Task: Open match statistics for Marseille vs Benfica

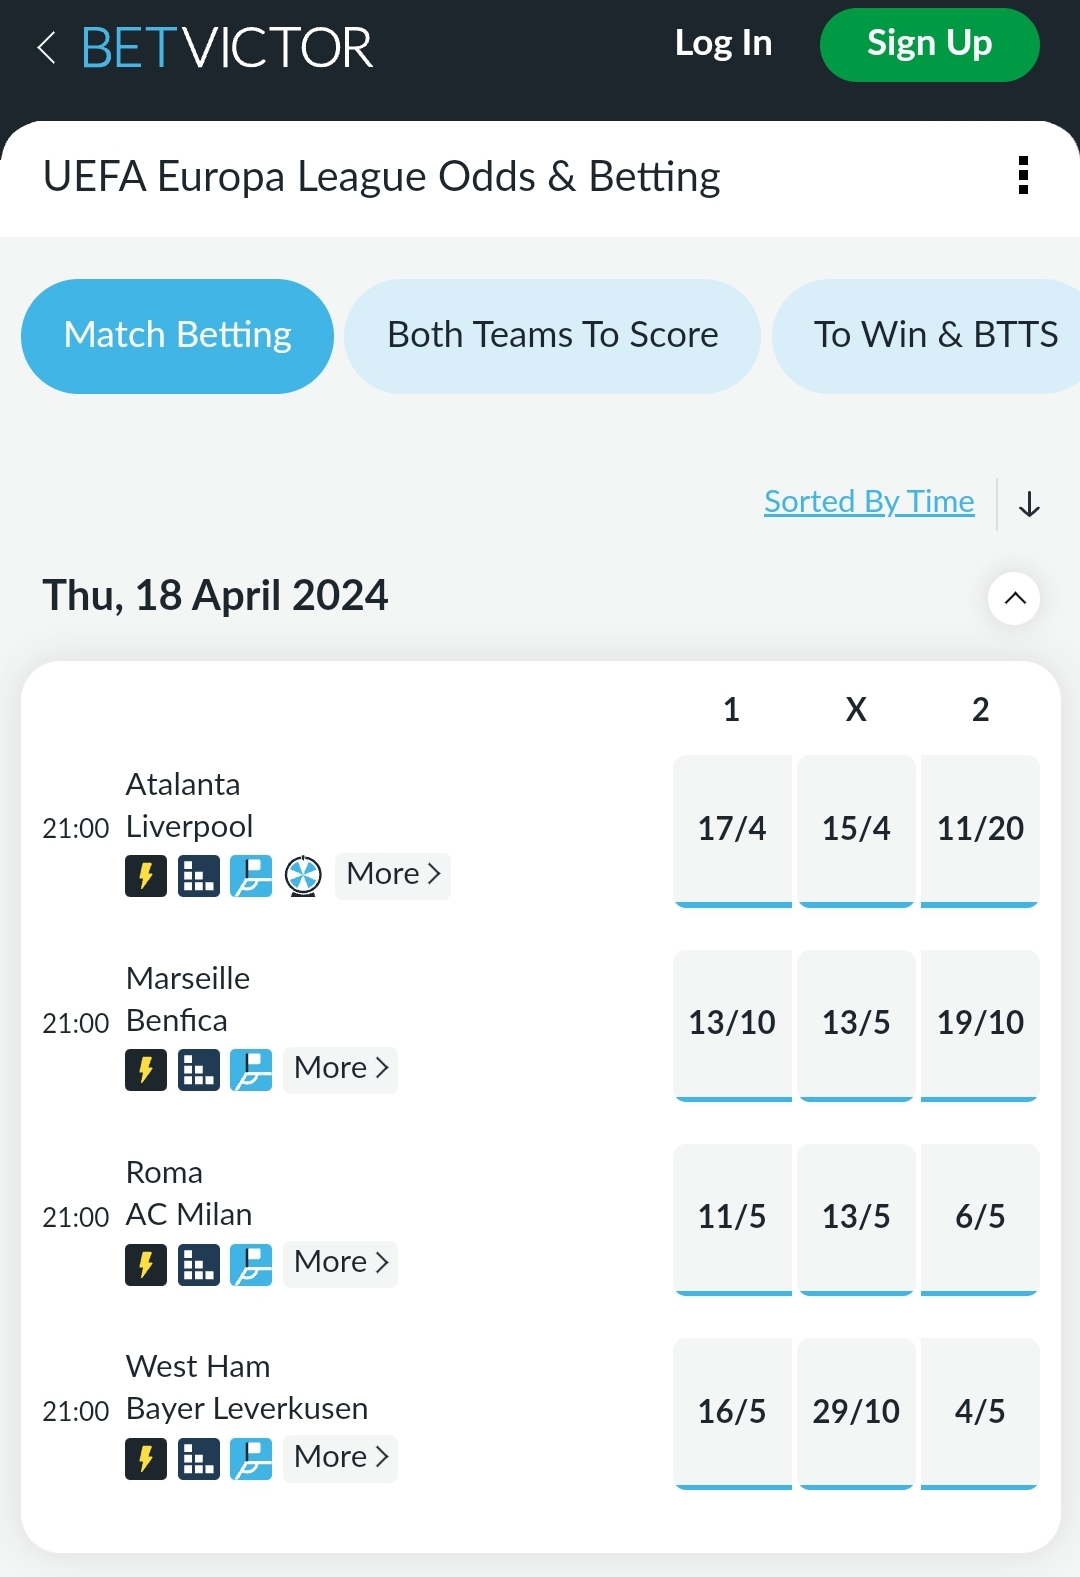Action: 199,1068
